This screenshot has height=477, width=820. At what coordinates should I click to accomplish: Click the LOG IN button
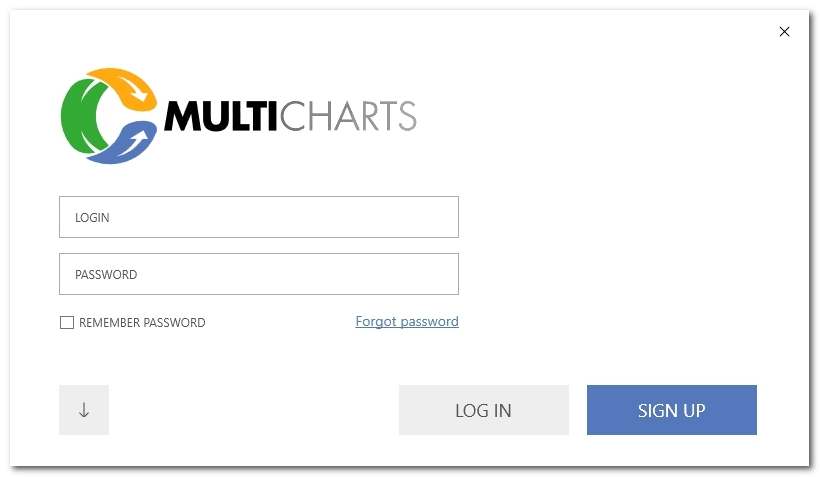point(484,410)
